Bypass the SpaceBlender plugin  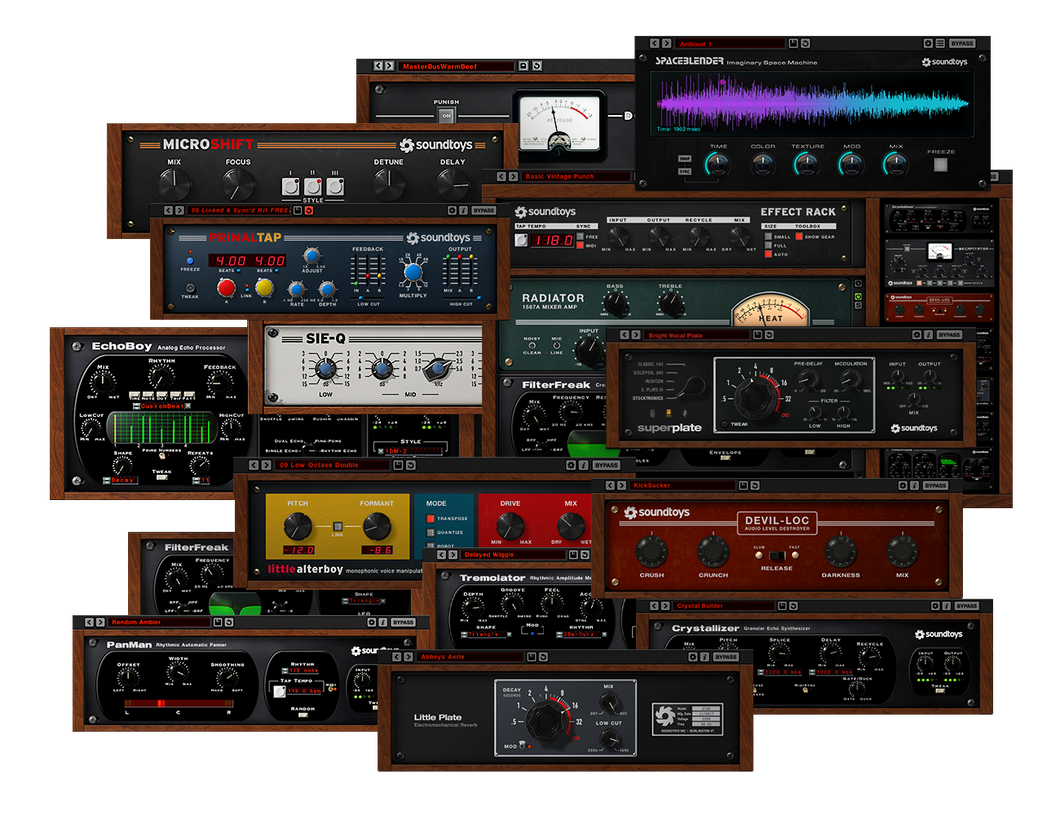pyautogui.click(x=961, y=43)
